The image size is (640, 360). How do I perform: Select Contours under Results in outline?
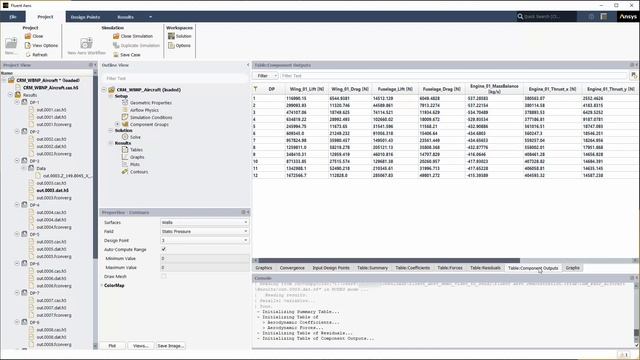[139, 172]
